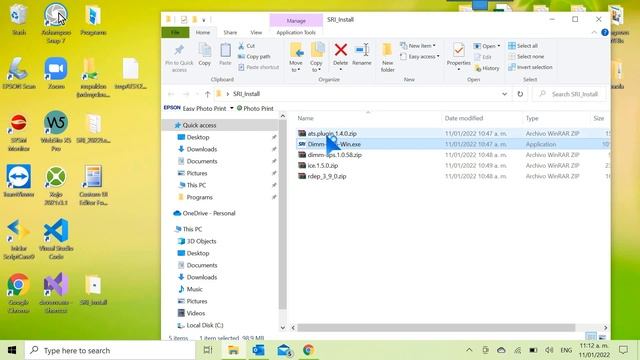This screenshot has width=640, height=360.
Task: Click the Task View taskbar icon
Action: (208, 350)
